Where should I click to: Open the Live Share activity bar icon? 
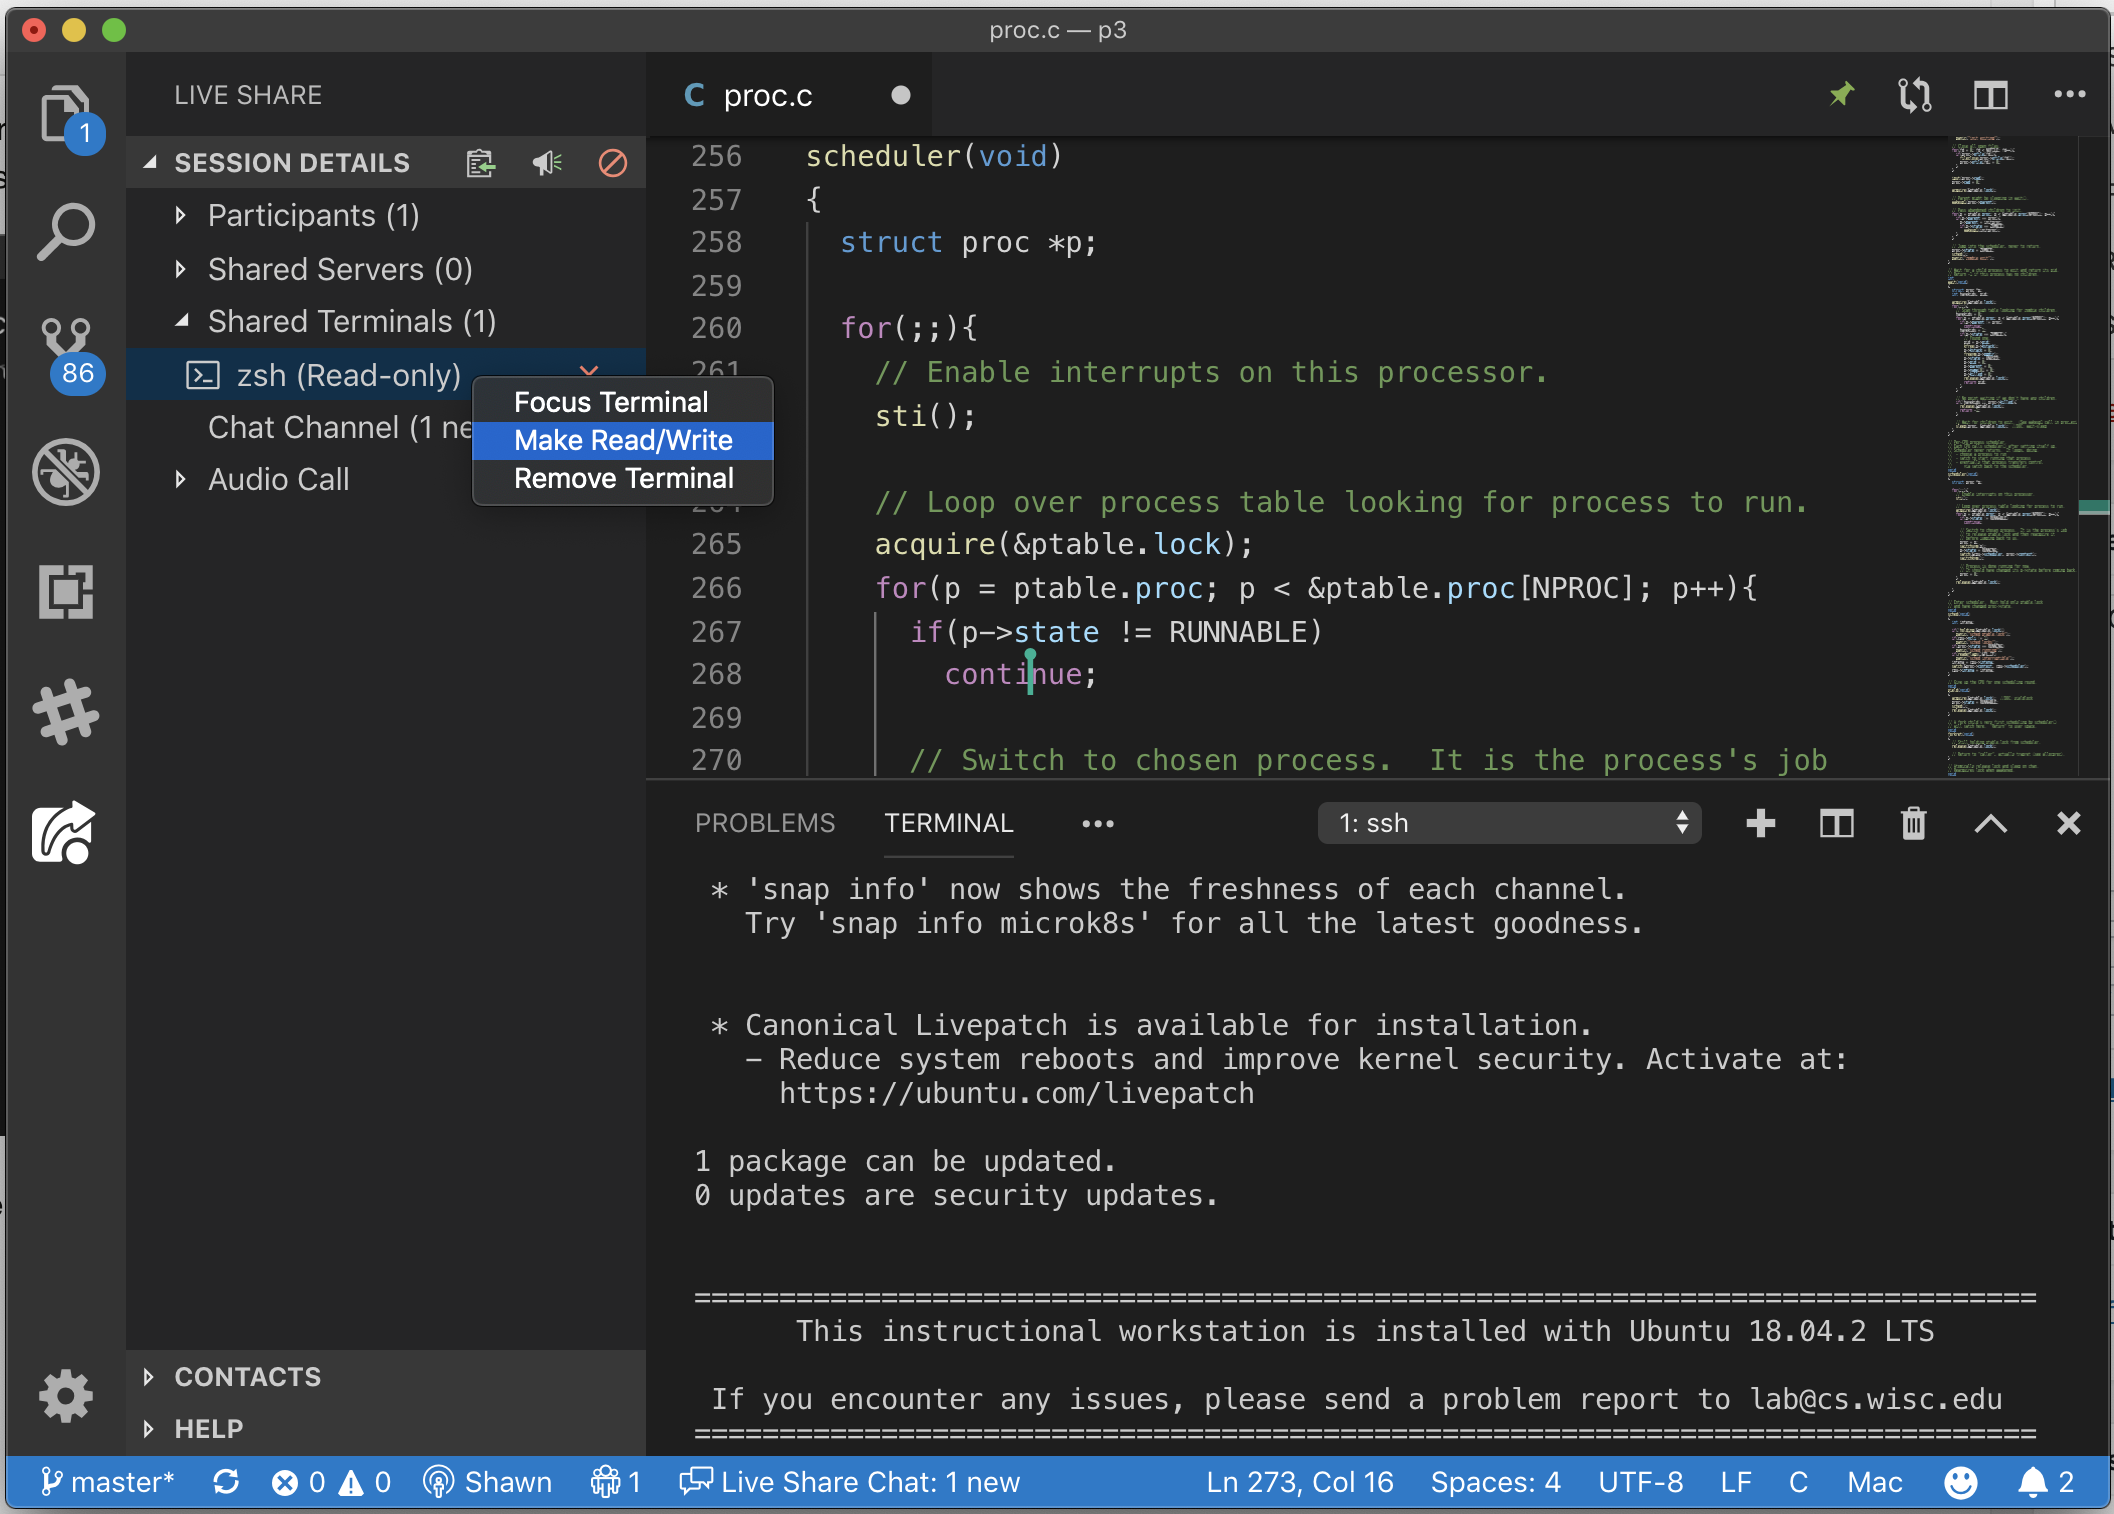66,832
